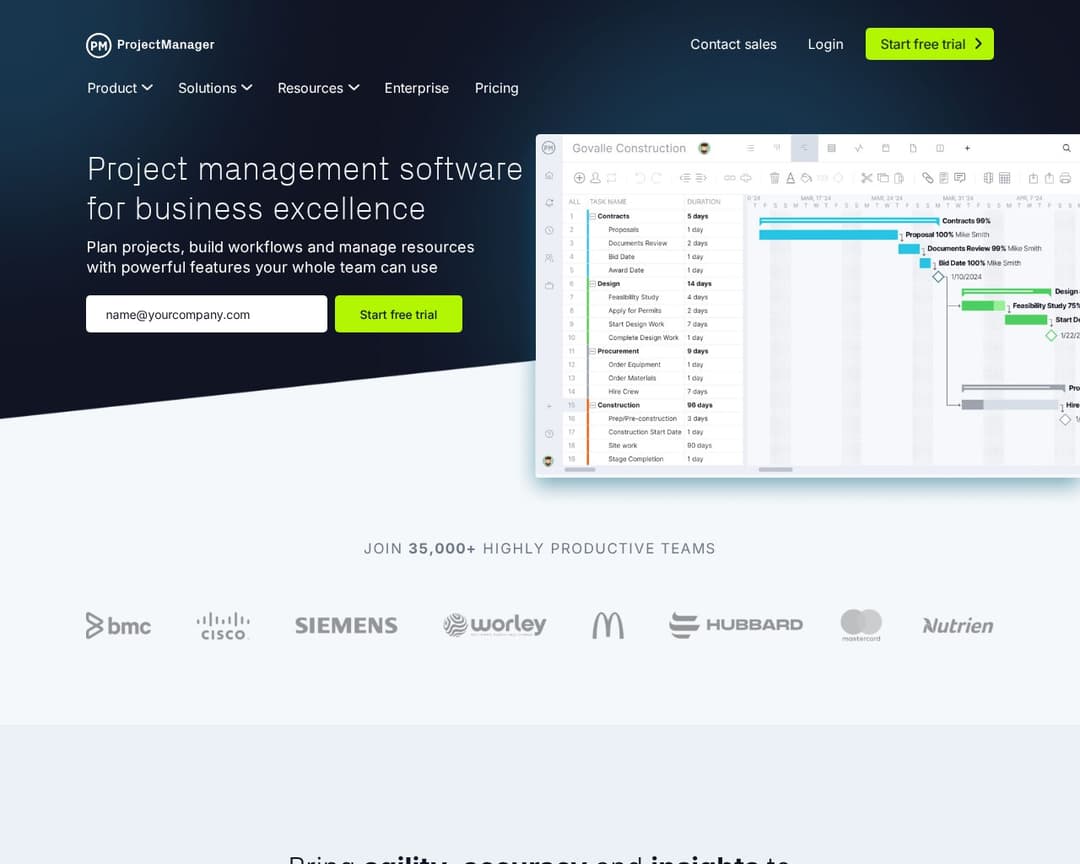Image resolution: width=1080 pixels, height=864 pixels.
Task: Click the clock icon in app sidebar
Action: click(549, 230)
